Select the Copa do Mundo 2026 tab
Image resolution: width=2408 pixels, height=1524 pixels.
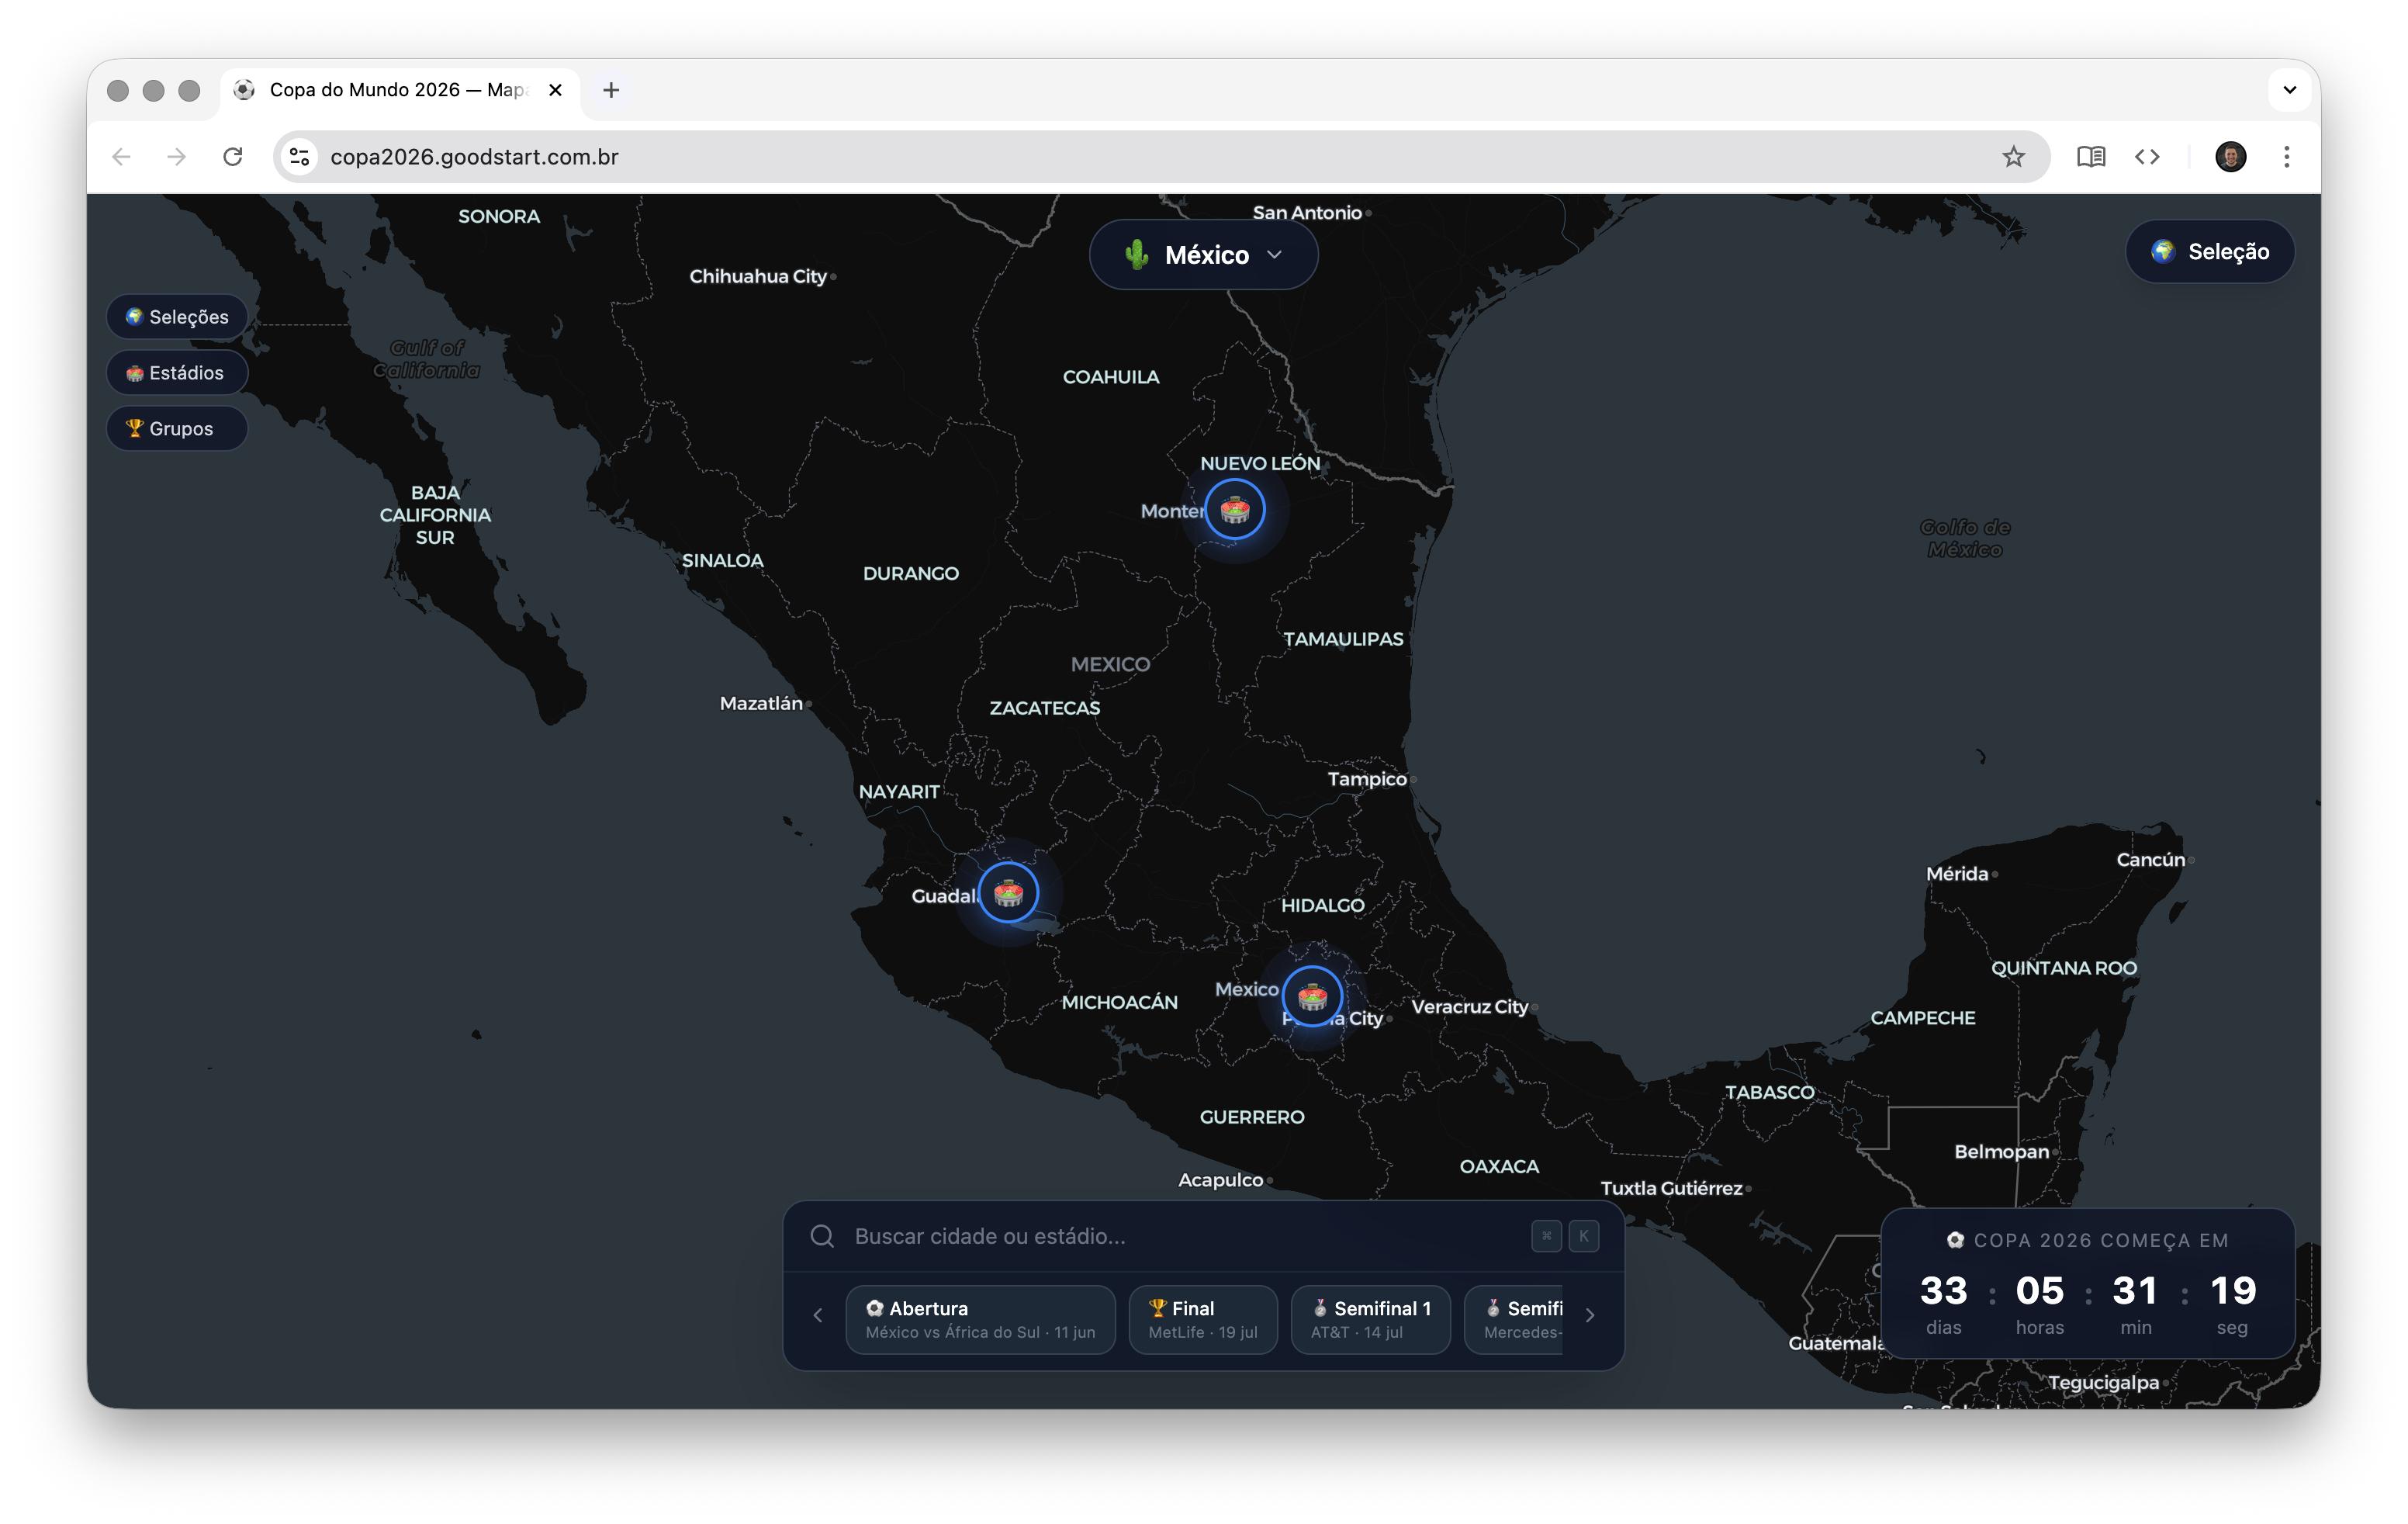pos(399,90)
